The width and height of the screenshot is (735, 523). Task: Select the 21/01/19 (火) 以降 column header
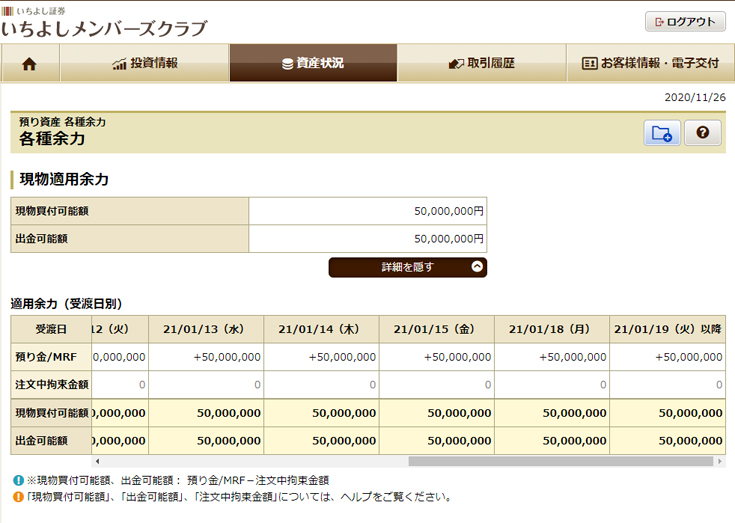667,329
